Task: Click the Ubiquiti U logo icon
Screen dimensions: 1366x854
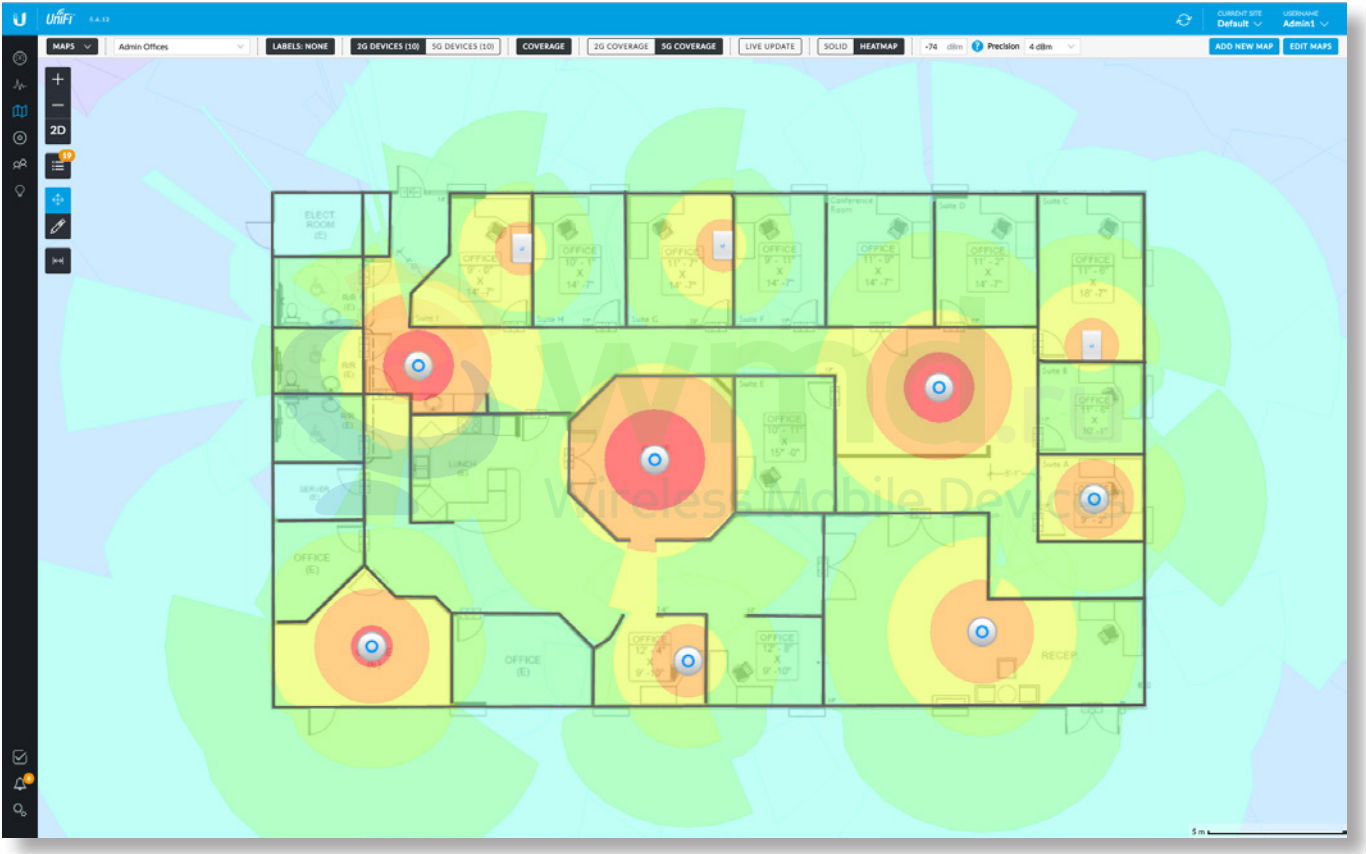Action: 19,19
